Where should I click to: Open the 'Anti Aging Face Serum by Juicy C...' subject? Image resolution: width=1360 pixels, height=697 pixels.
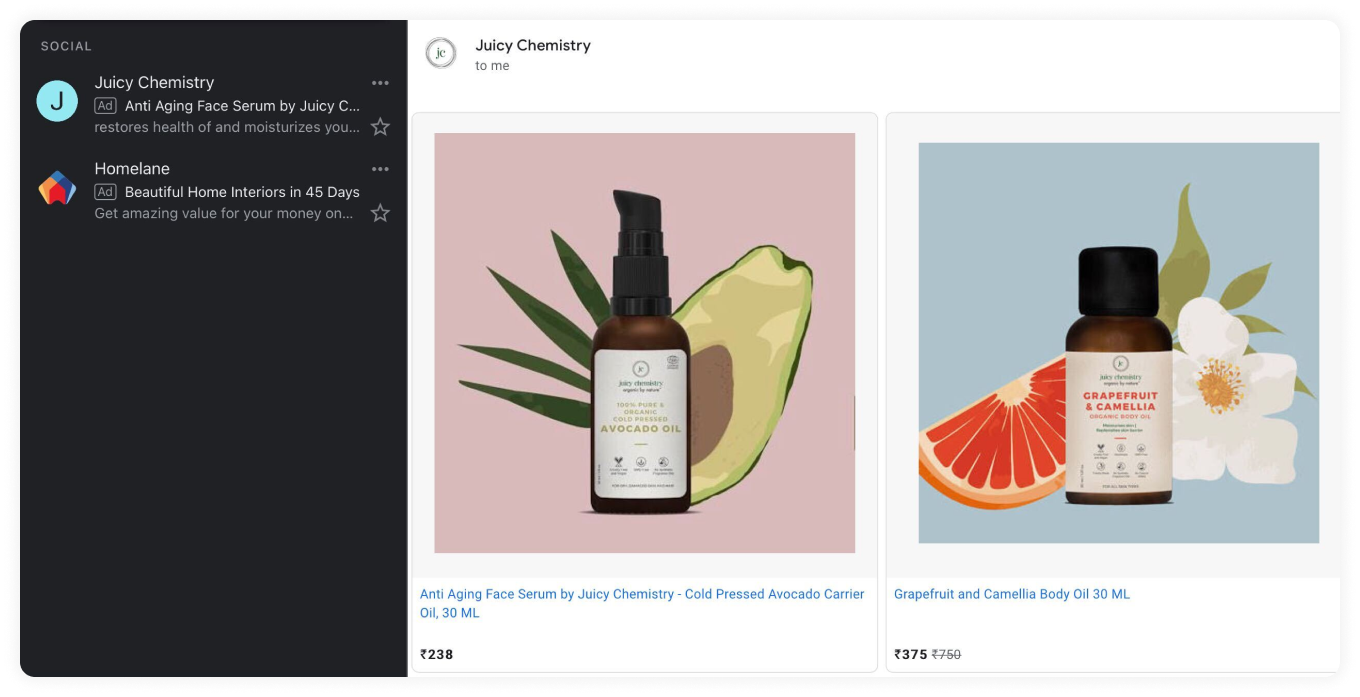click(242, 106)
